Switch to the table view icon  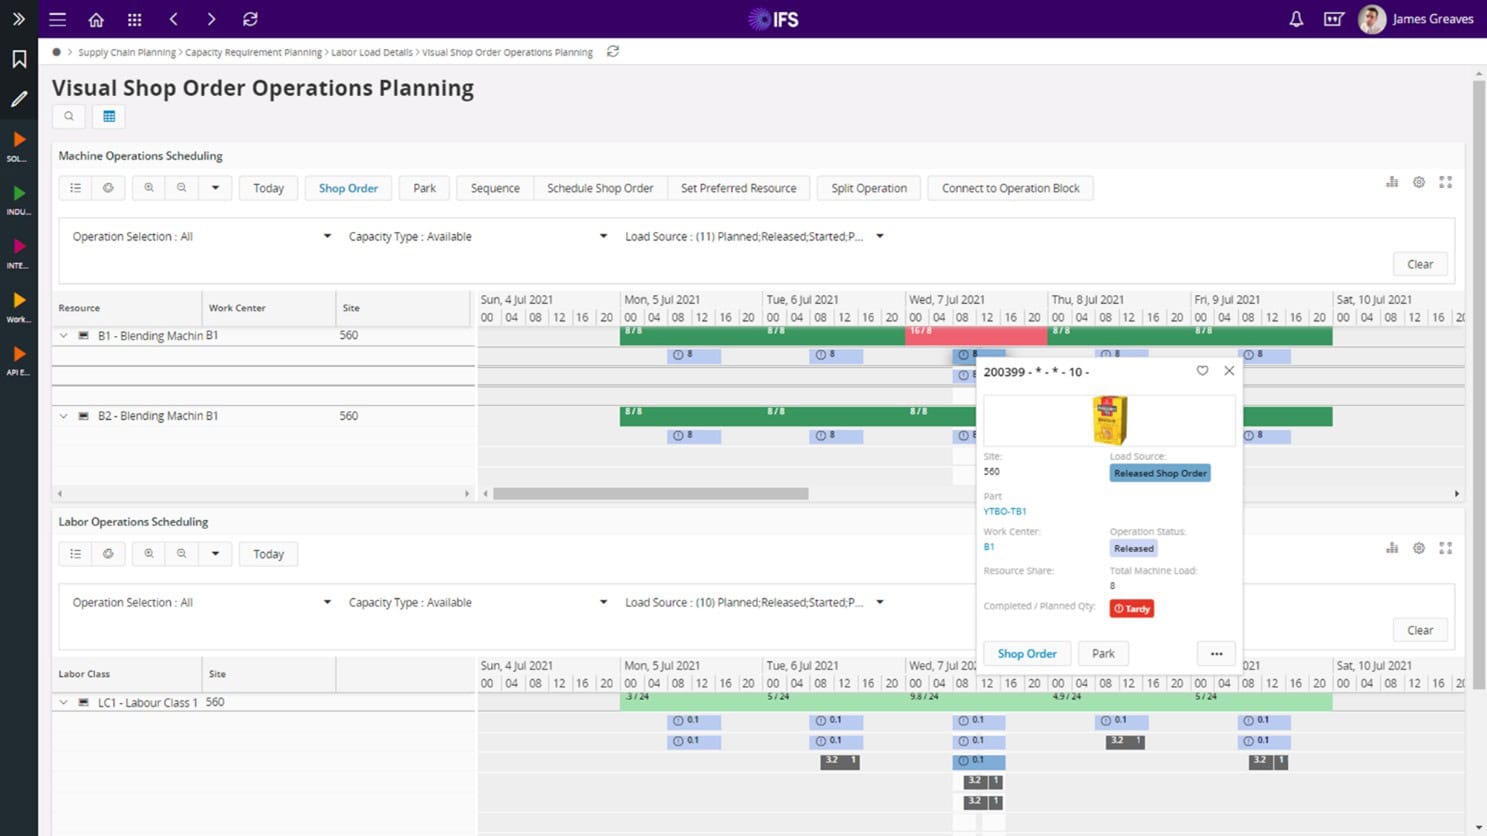pos(109,116)
